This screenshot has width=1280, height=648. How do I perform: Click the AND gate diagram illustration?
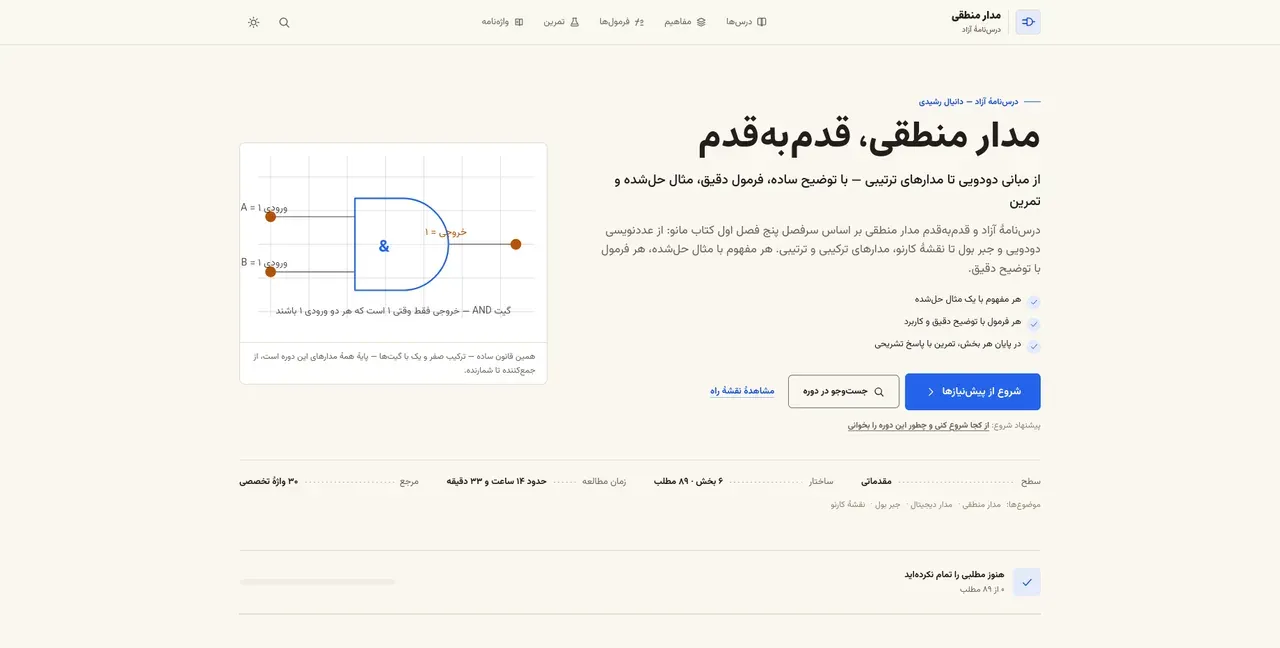tap(393, 244)
